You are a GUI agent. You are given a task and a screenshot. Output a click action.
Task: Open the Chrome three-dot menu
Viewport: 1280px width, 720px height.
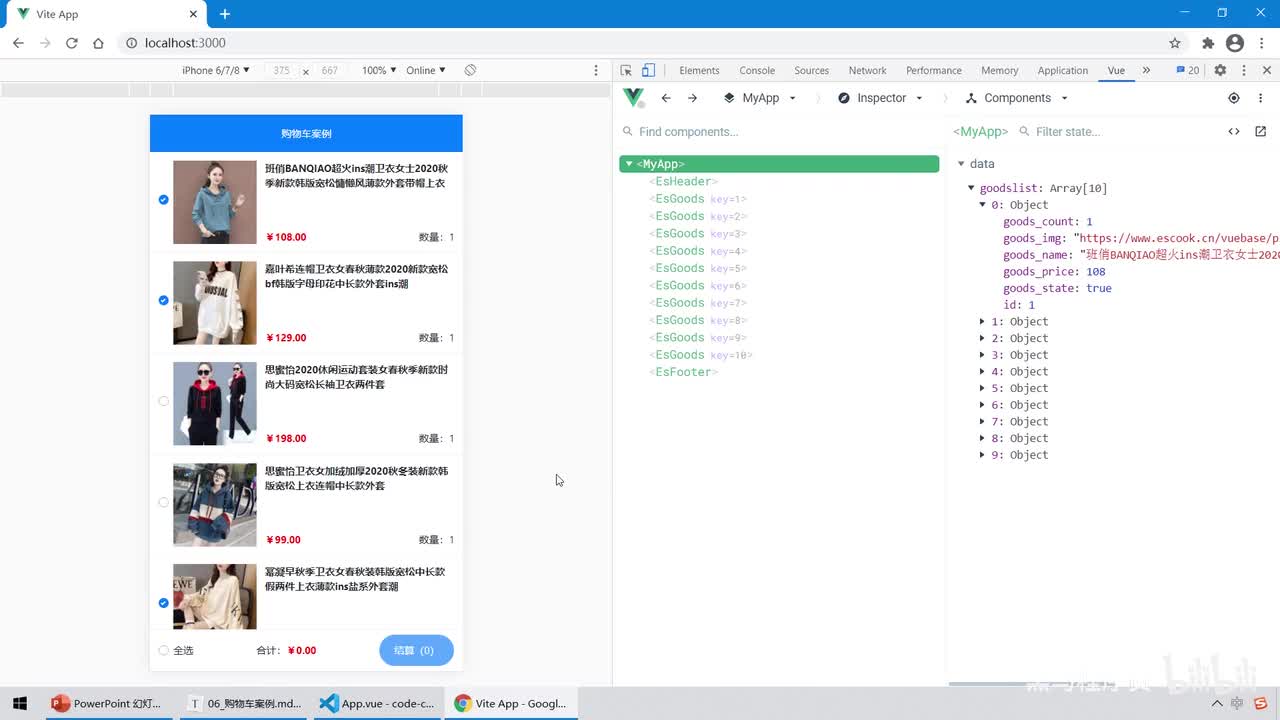coord(1262,43)
